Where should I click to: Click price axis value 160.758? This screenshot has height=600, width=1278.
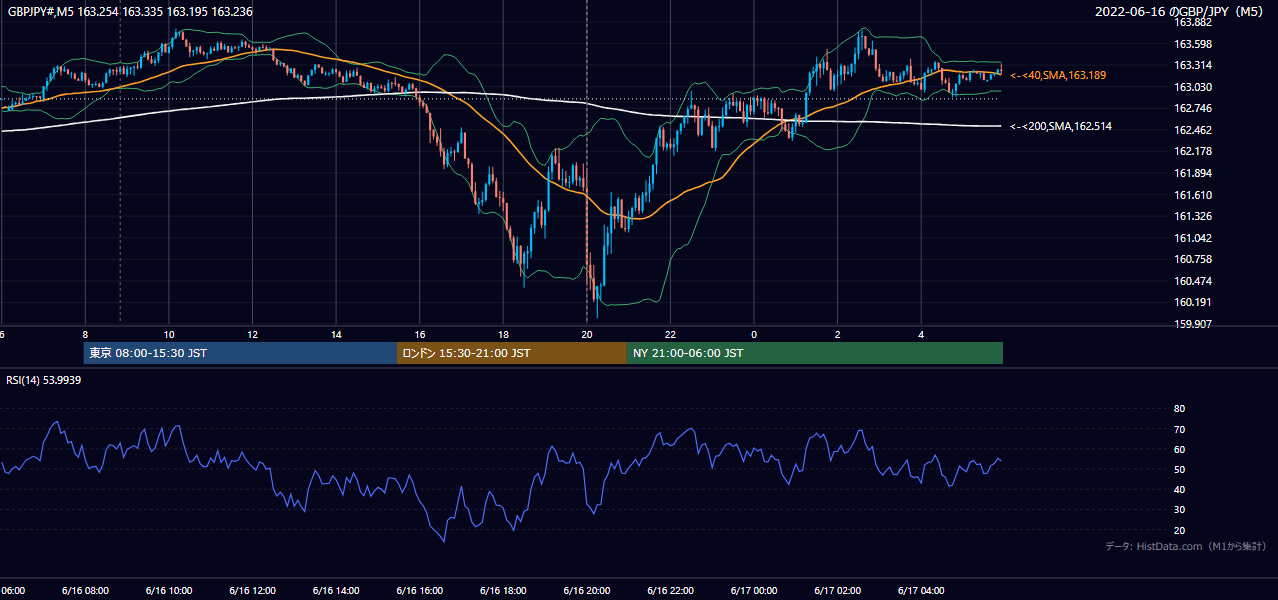[x=1192, y=259]
